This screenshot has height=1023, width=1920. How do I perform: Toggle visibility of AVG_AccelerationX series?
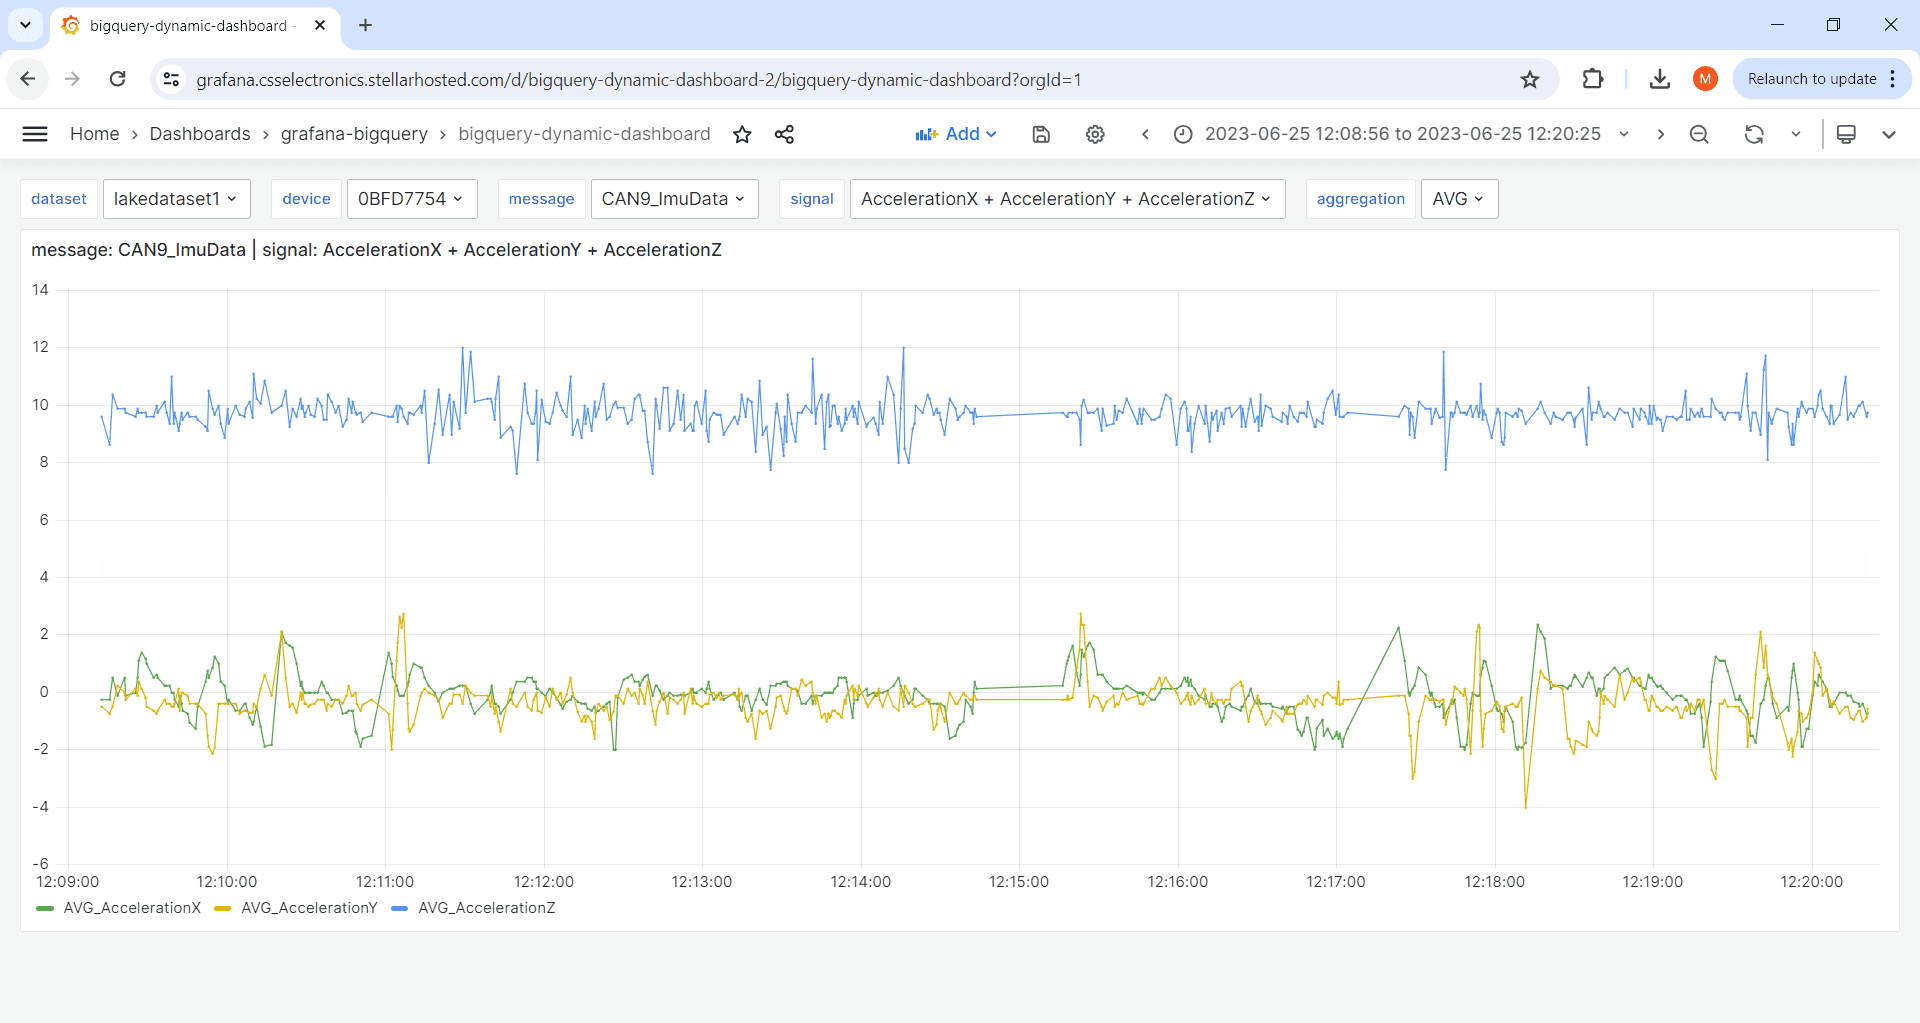tap(133, 908)
